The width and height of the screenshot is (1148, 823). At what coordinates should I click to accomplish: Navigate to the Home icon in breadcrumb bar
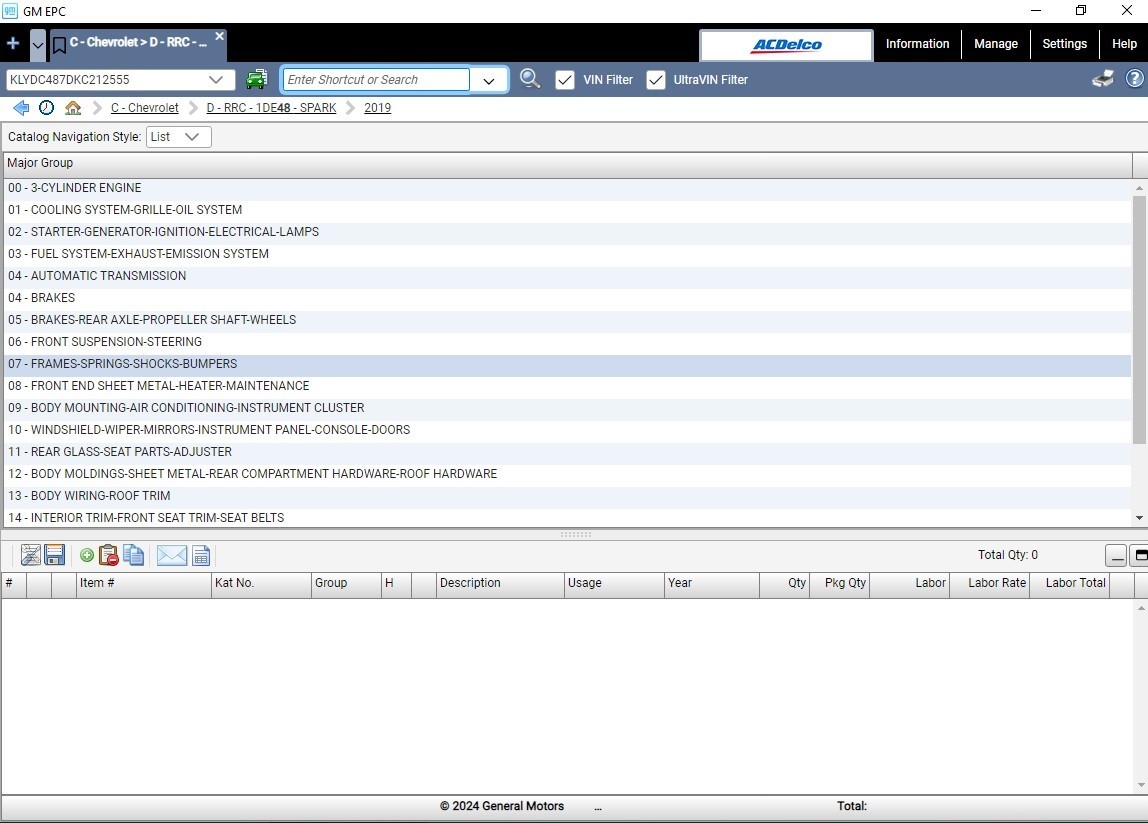point(73,107)
